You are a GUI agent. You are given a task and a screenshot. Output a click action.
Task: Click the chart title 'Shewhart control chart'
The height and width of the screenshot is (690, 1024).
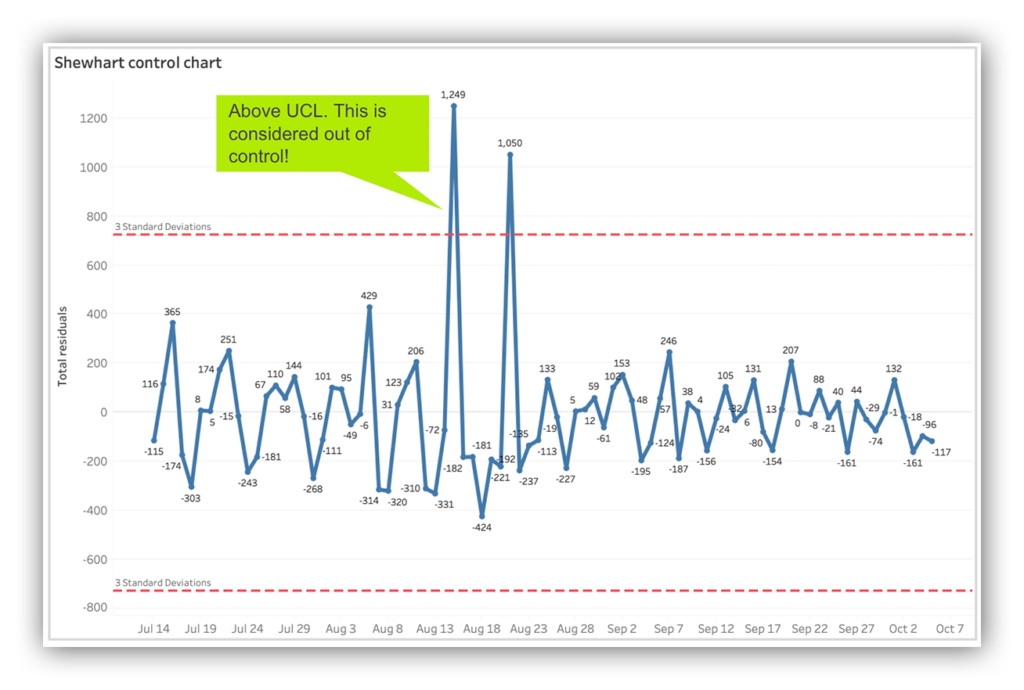click(137, 62)
